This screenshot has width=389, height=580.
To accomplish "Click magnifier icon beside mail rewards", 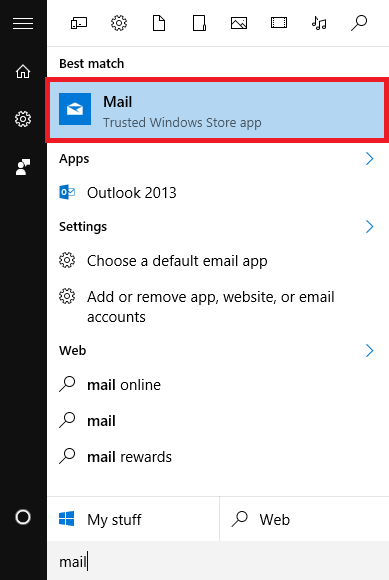I will tap(67, 456).
